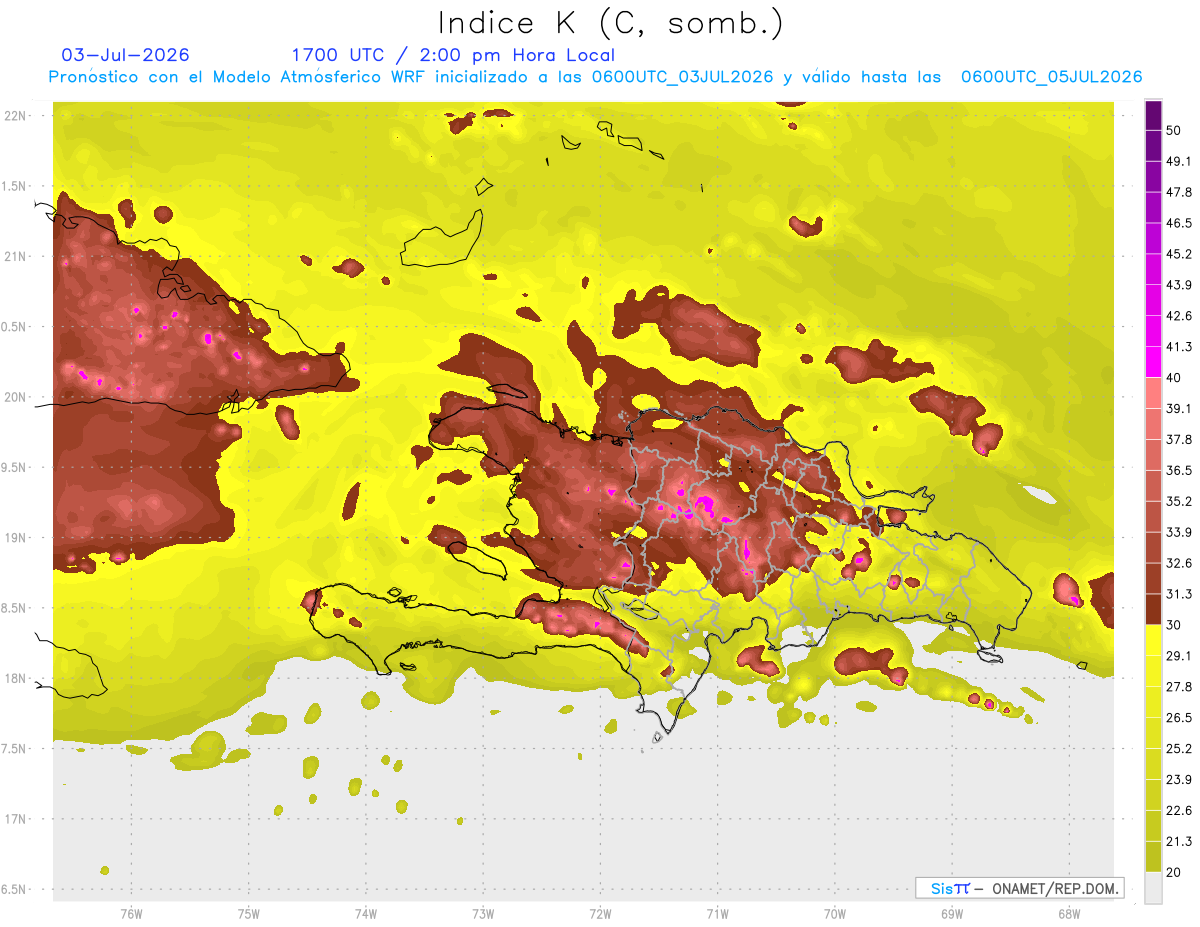Click the "SisTT - ONAMET/REP.DOM." credit box
Image resolution: width=1200 pixels, height=927 pixels.
1019,888
